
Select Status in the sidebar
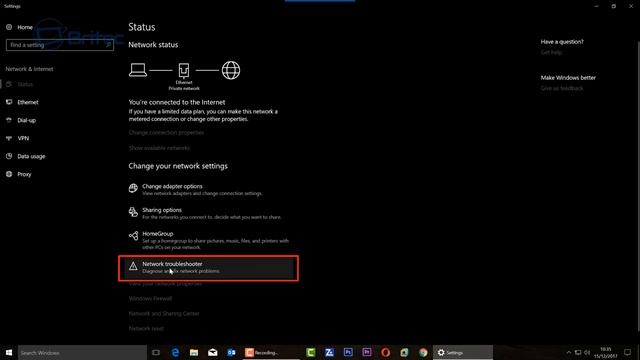click(24, 84)
